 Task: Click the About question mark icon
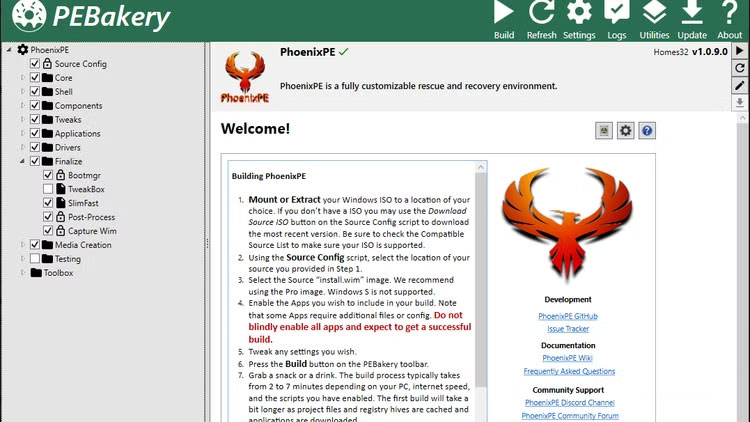(x=730, y=13)
